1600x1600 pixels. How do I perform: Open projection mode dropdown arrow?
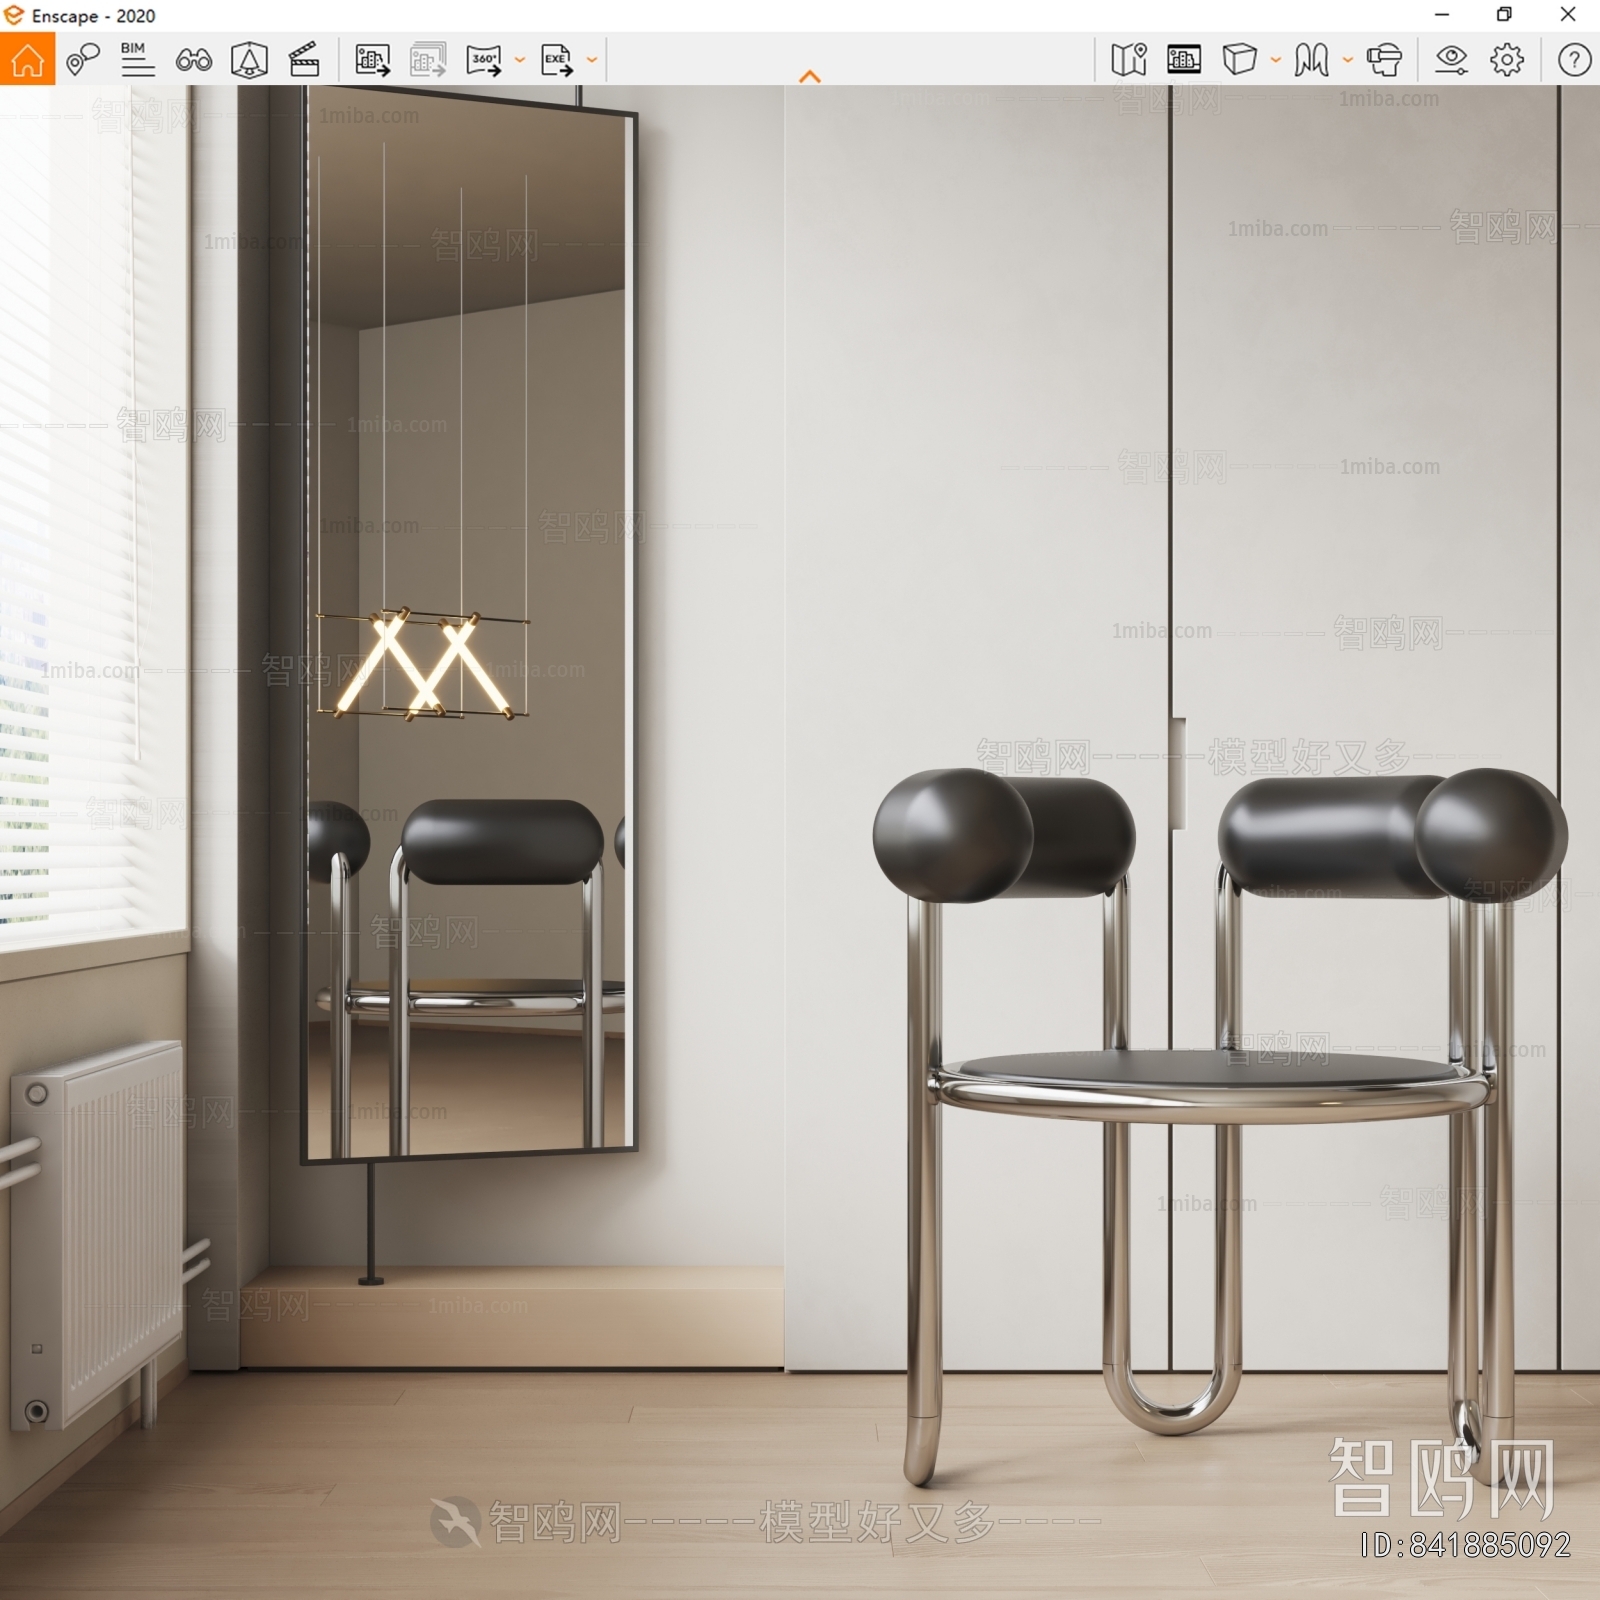[x=1276, y=60]
